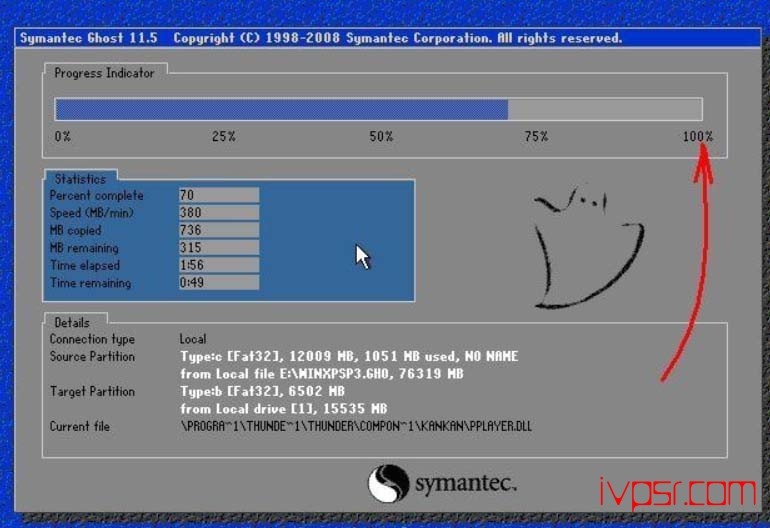The height and width of the screenshot is (528, 770).
Task: Click the 'Local' connection value
Action: (193, 339)
